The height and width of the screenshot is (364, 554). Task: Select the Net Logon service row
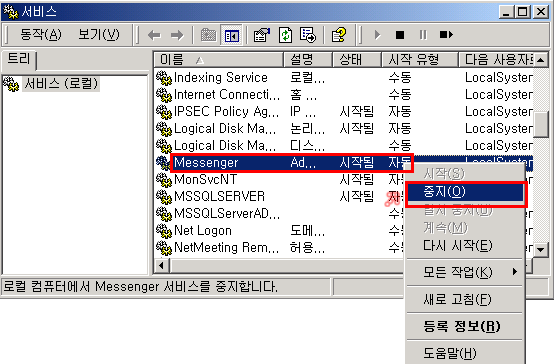tap(279, 230)
